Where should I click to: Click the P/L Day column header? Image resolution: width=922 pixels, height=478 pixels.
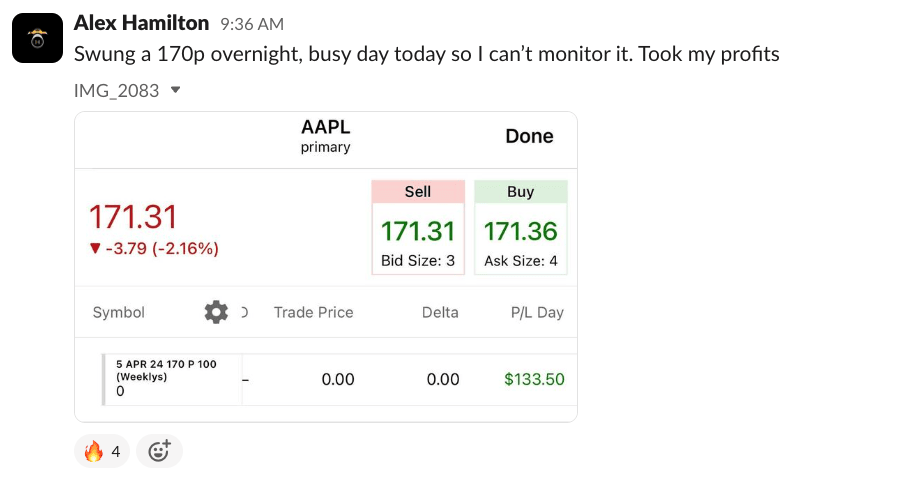pyautogui.click(x=537, y=312)
